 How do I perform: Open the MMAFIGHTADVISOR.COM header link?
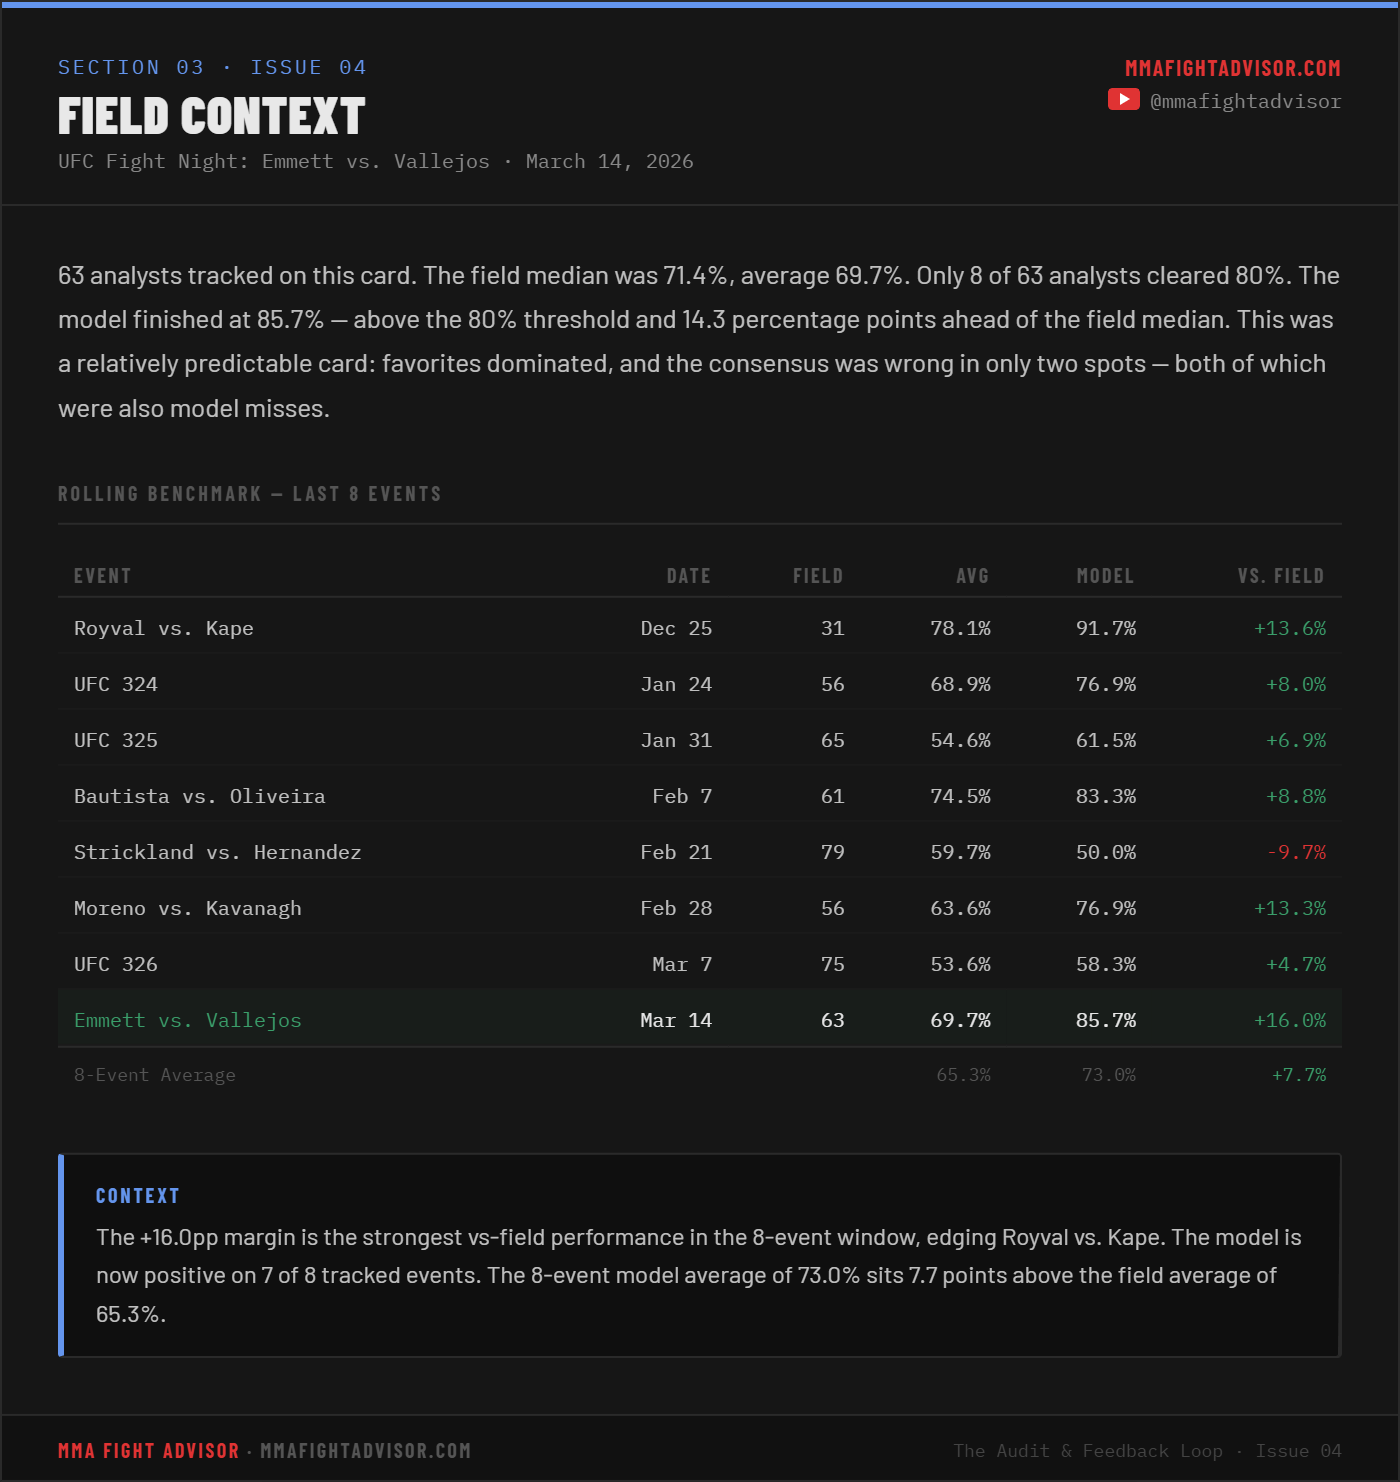click(x=1233, y=68)
